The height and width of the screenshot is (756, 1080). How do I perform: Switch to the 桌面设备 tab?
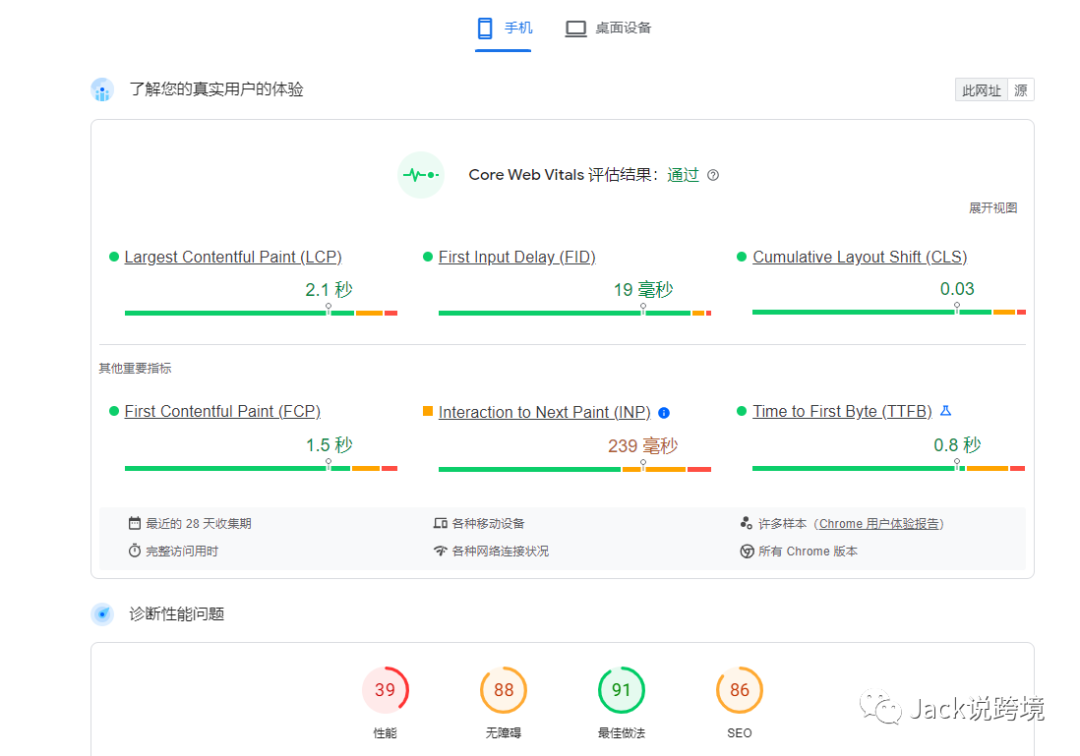point(608,28)
